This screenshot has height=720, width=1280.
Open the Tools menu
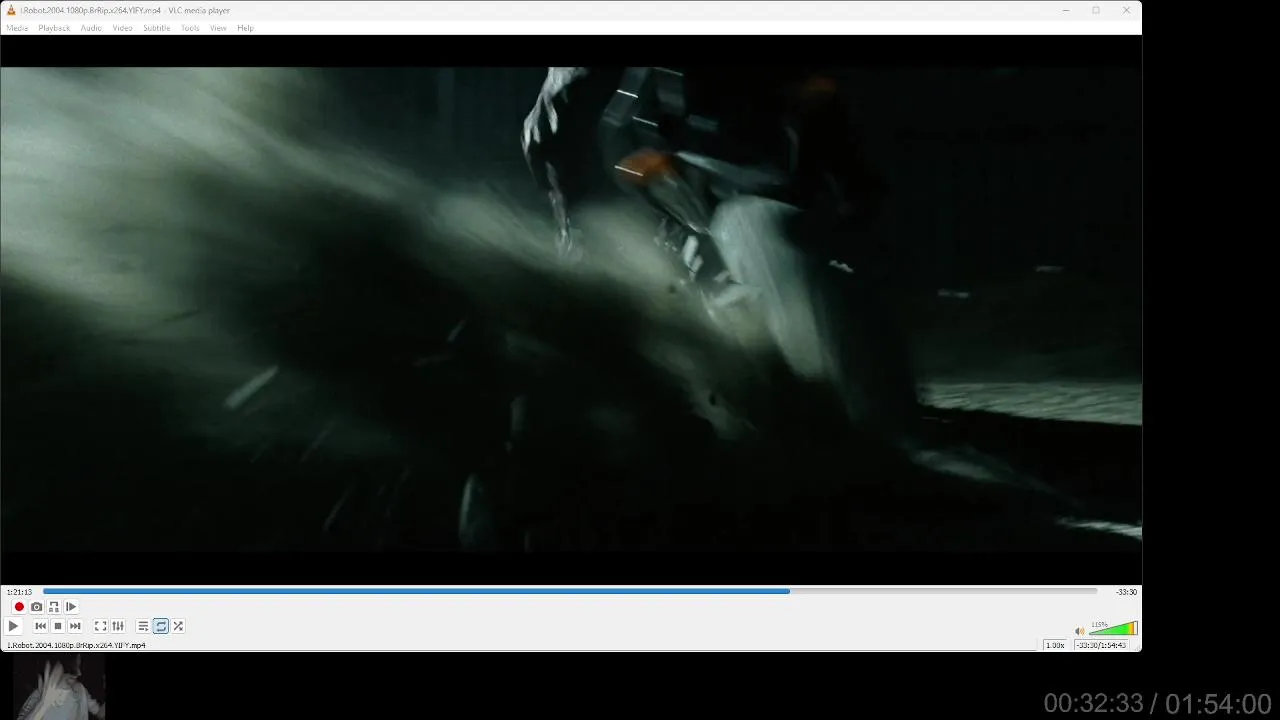(x=190, y=28)
